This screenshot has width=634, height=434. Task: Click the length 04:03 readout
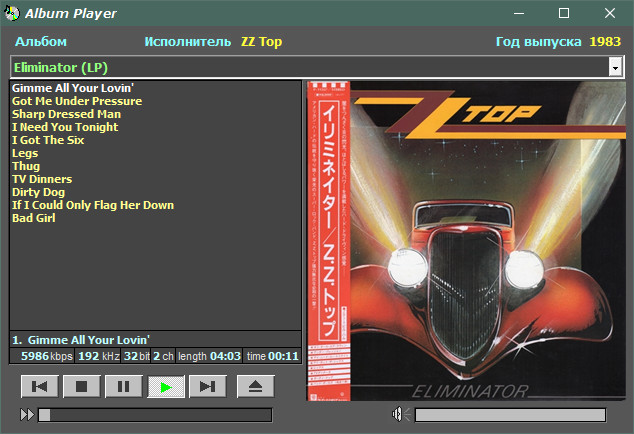pos(209,356)
